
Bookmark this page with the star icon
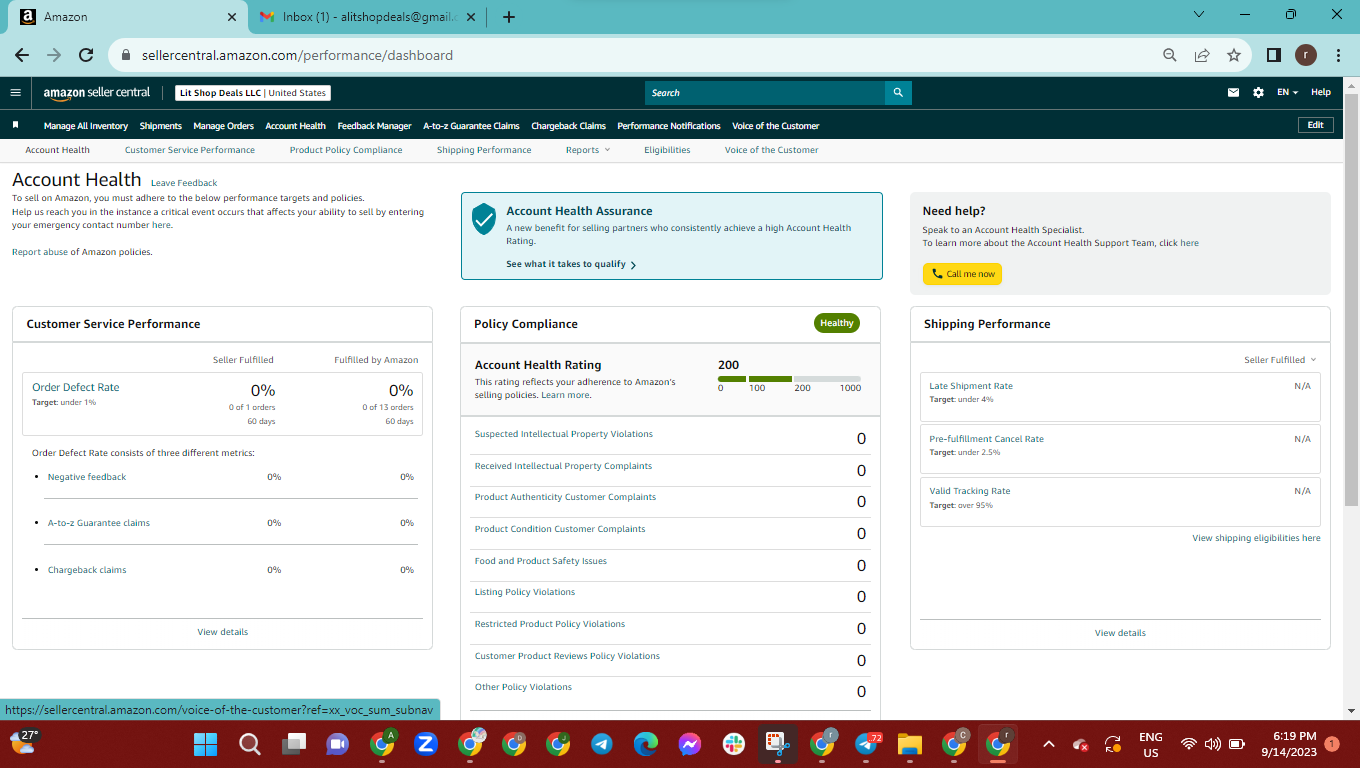(1234, 55)
